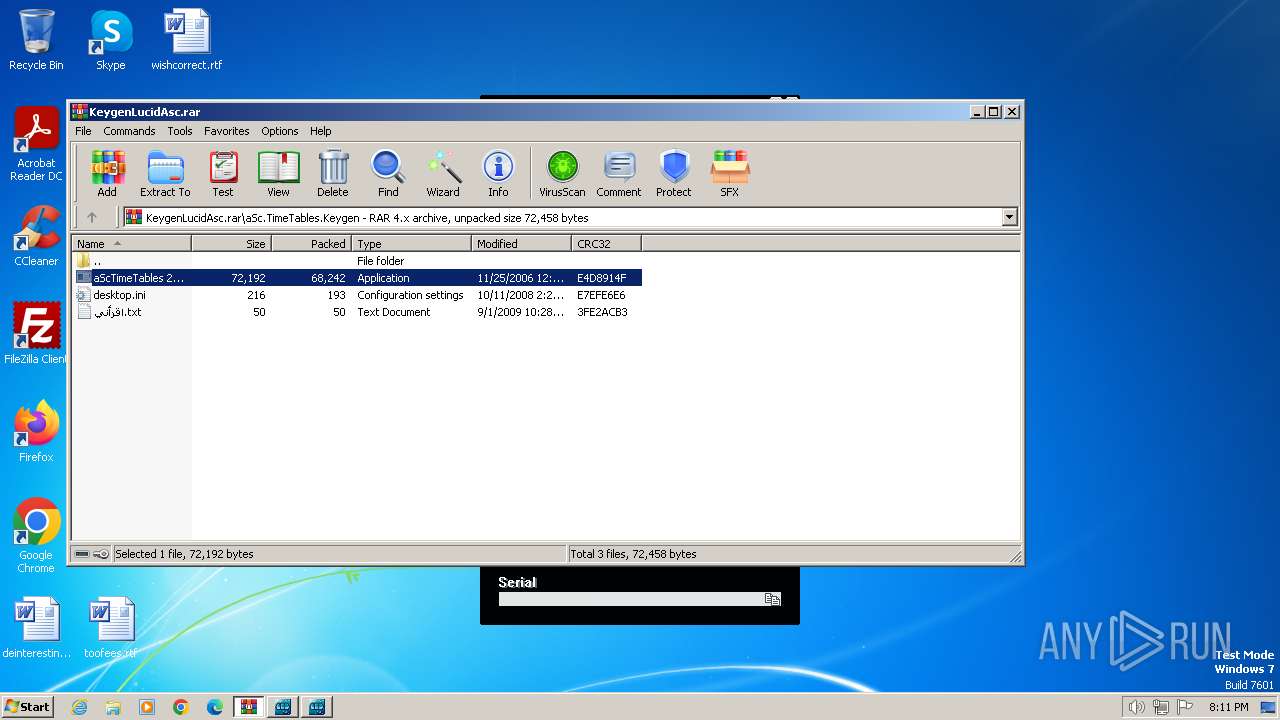Click the Delete trash can icon
This screenshot has width=1280, height=720.
pyautogui.click(x=333, y=174)
